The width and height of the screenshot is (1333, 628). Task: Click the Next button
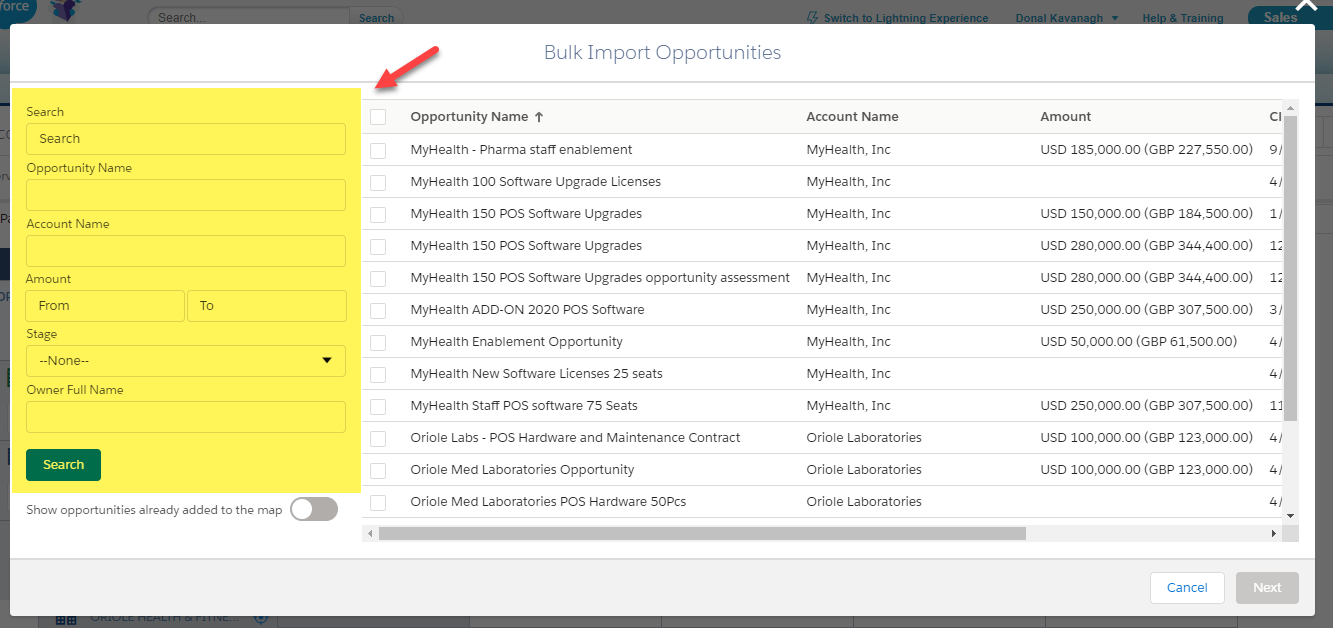coord(1267,588)
